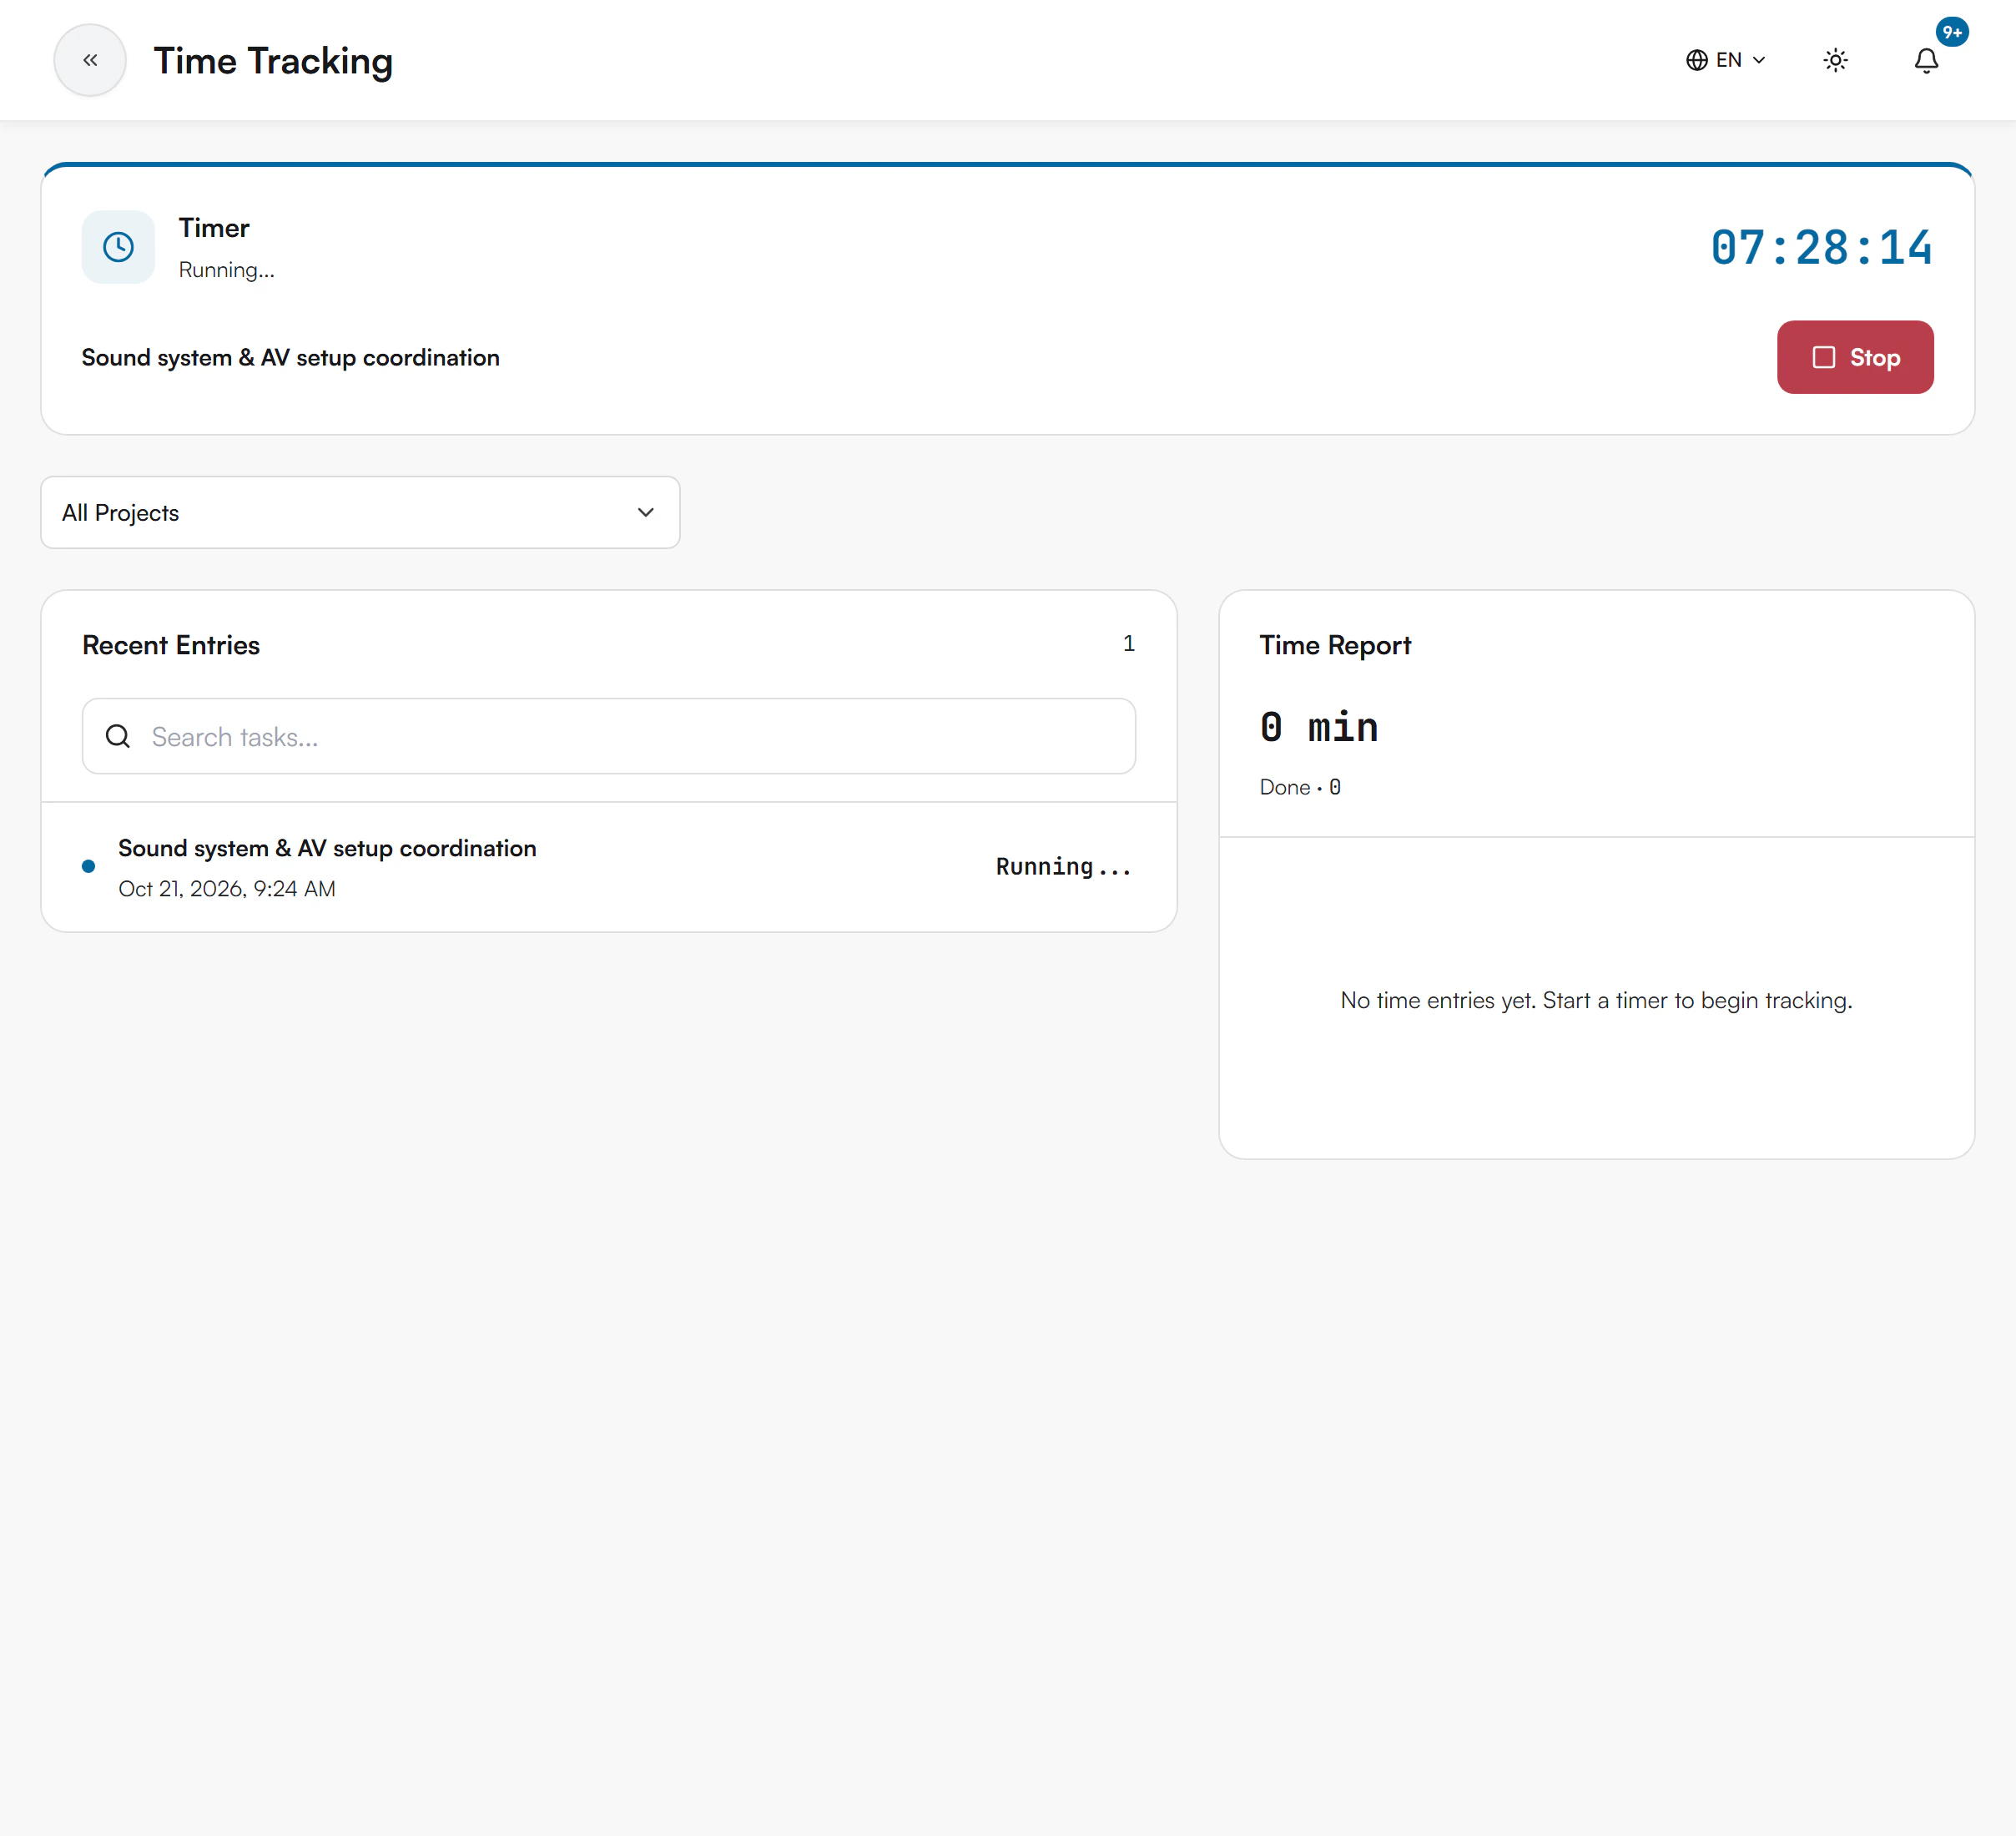Click the blue dot beside running entry
2016x1836 pixels.
point(88,866)
